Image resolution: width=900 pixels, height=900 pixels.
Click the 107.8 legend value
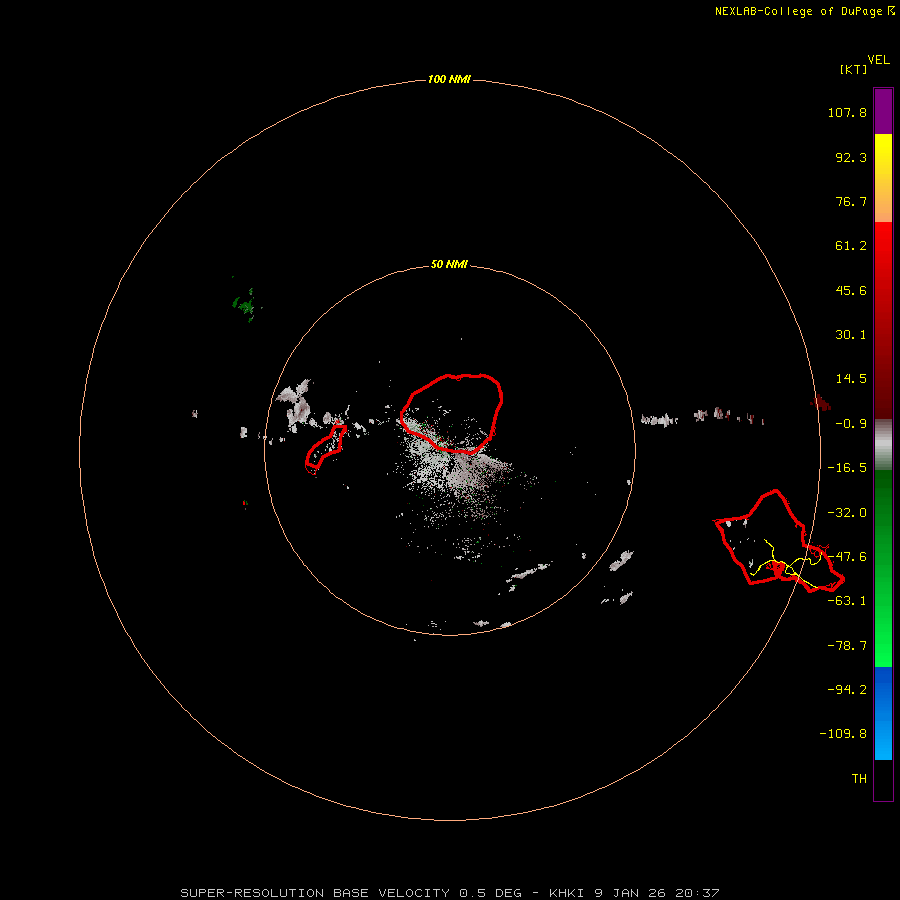pyautogui.click(x=847, y=112)
